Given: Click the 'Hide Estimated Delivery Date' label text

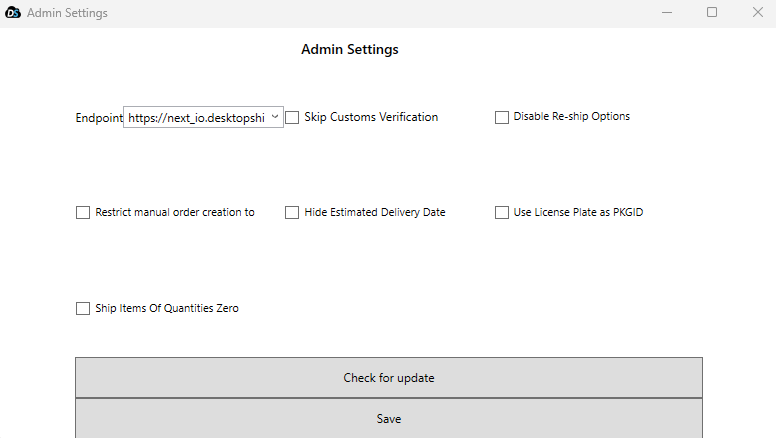Looking at the screenshot, I should coord(374,212).
